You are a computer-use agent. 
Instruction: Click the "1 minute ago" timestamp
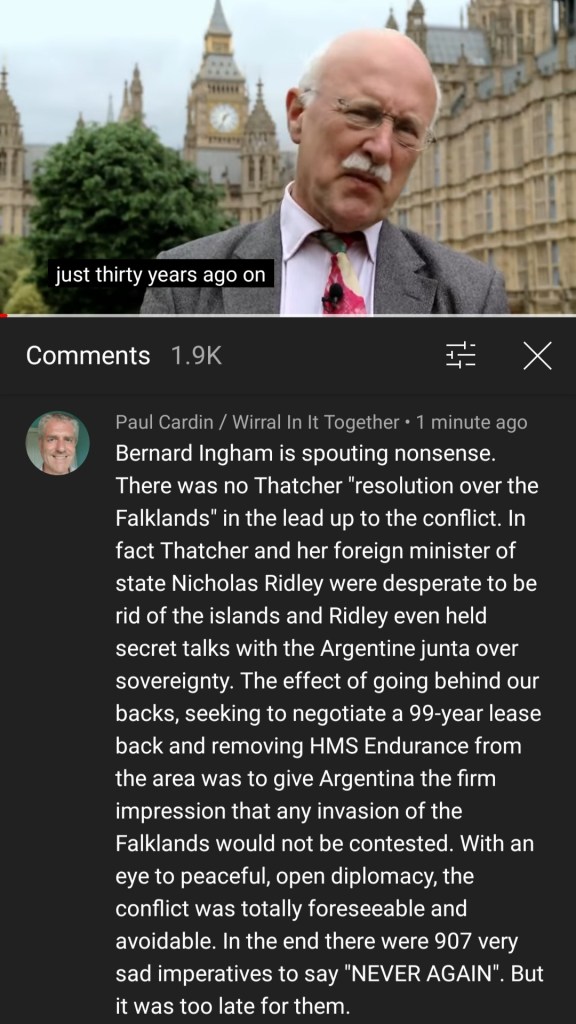pos(472,423)
